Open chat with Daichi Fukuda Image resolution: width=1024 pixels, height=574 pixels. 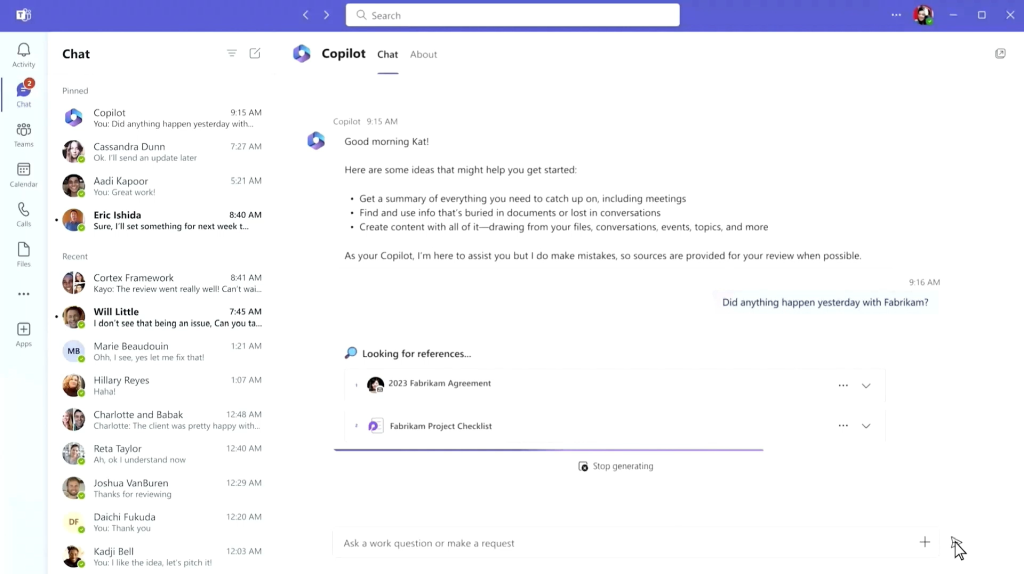point(161,522)
